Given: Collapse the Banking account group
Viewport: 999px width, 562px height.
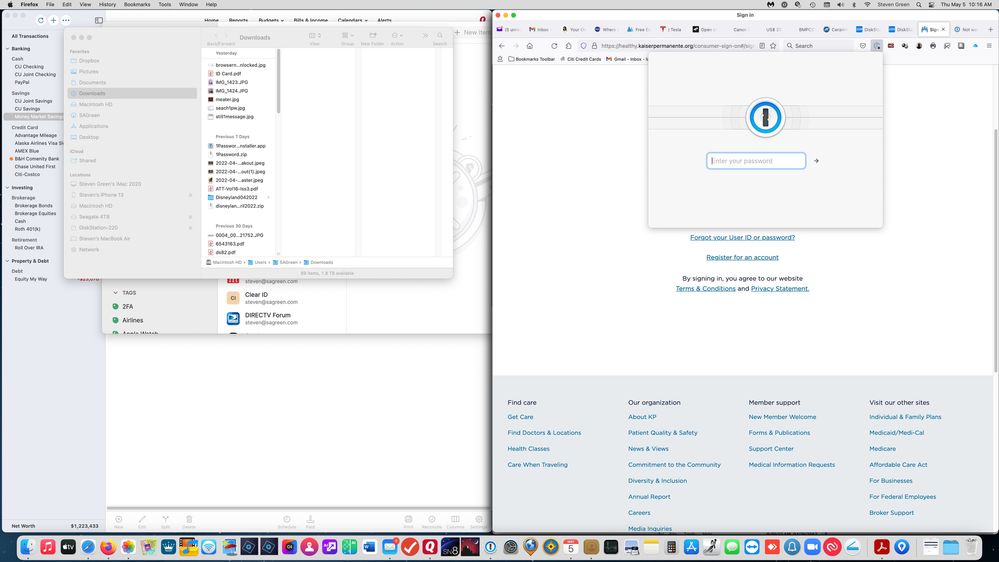Looking at the screenshot, I should (7, 48).
